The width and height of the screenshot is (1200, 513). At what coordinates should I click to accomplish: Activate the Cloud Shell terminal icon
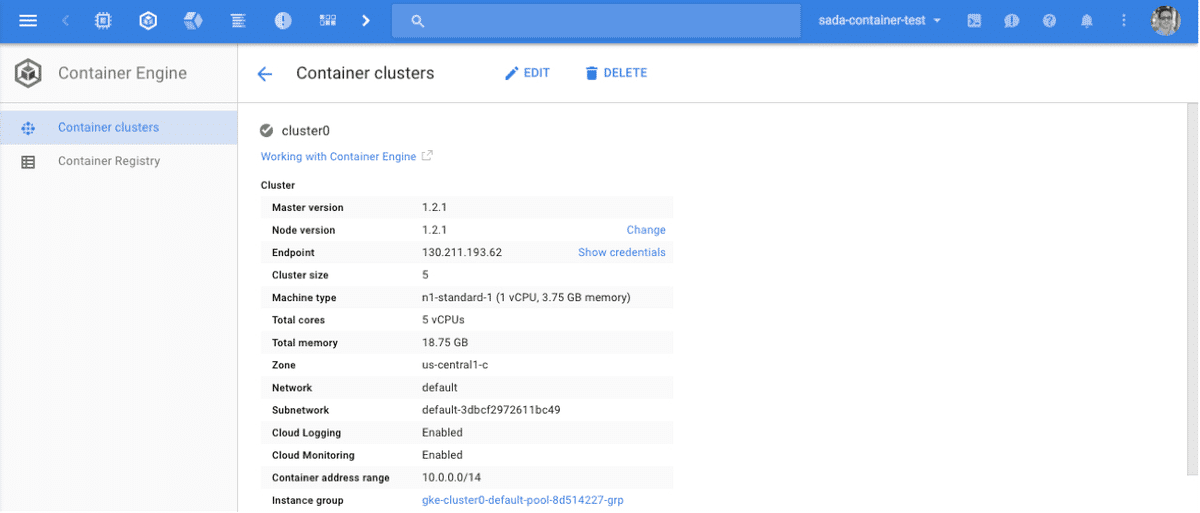point(974,20)
